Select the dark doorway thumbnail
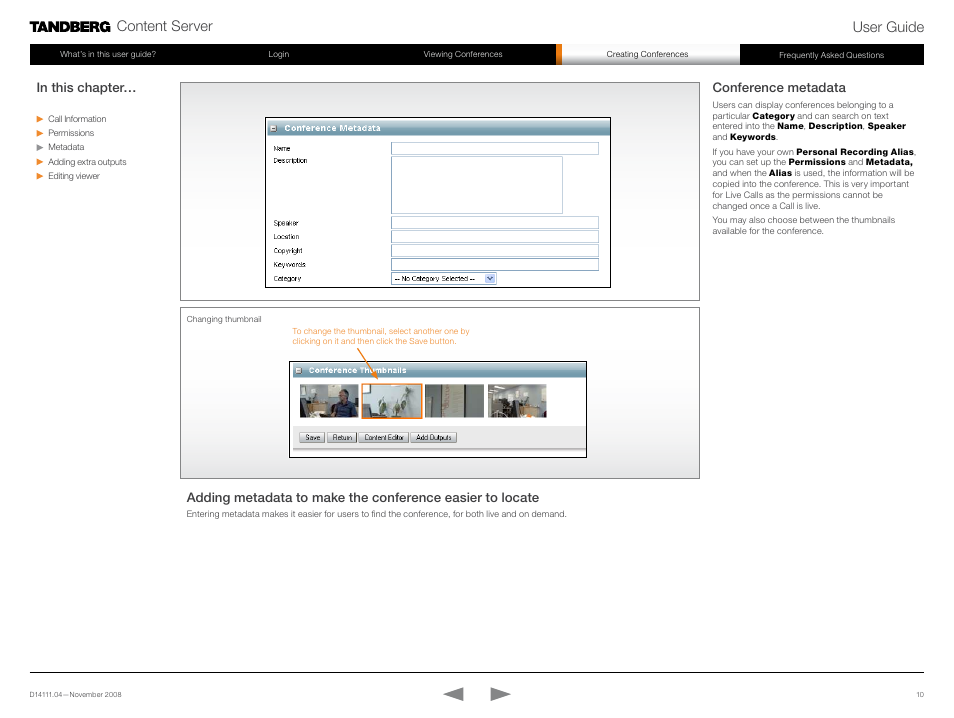The height and width of the screenshot is (718, 954). click(x=454, y=401)
